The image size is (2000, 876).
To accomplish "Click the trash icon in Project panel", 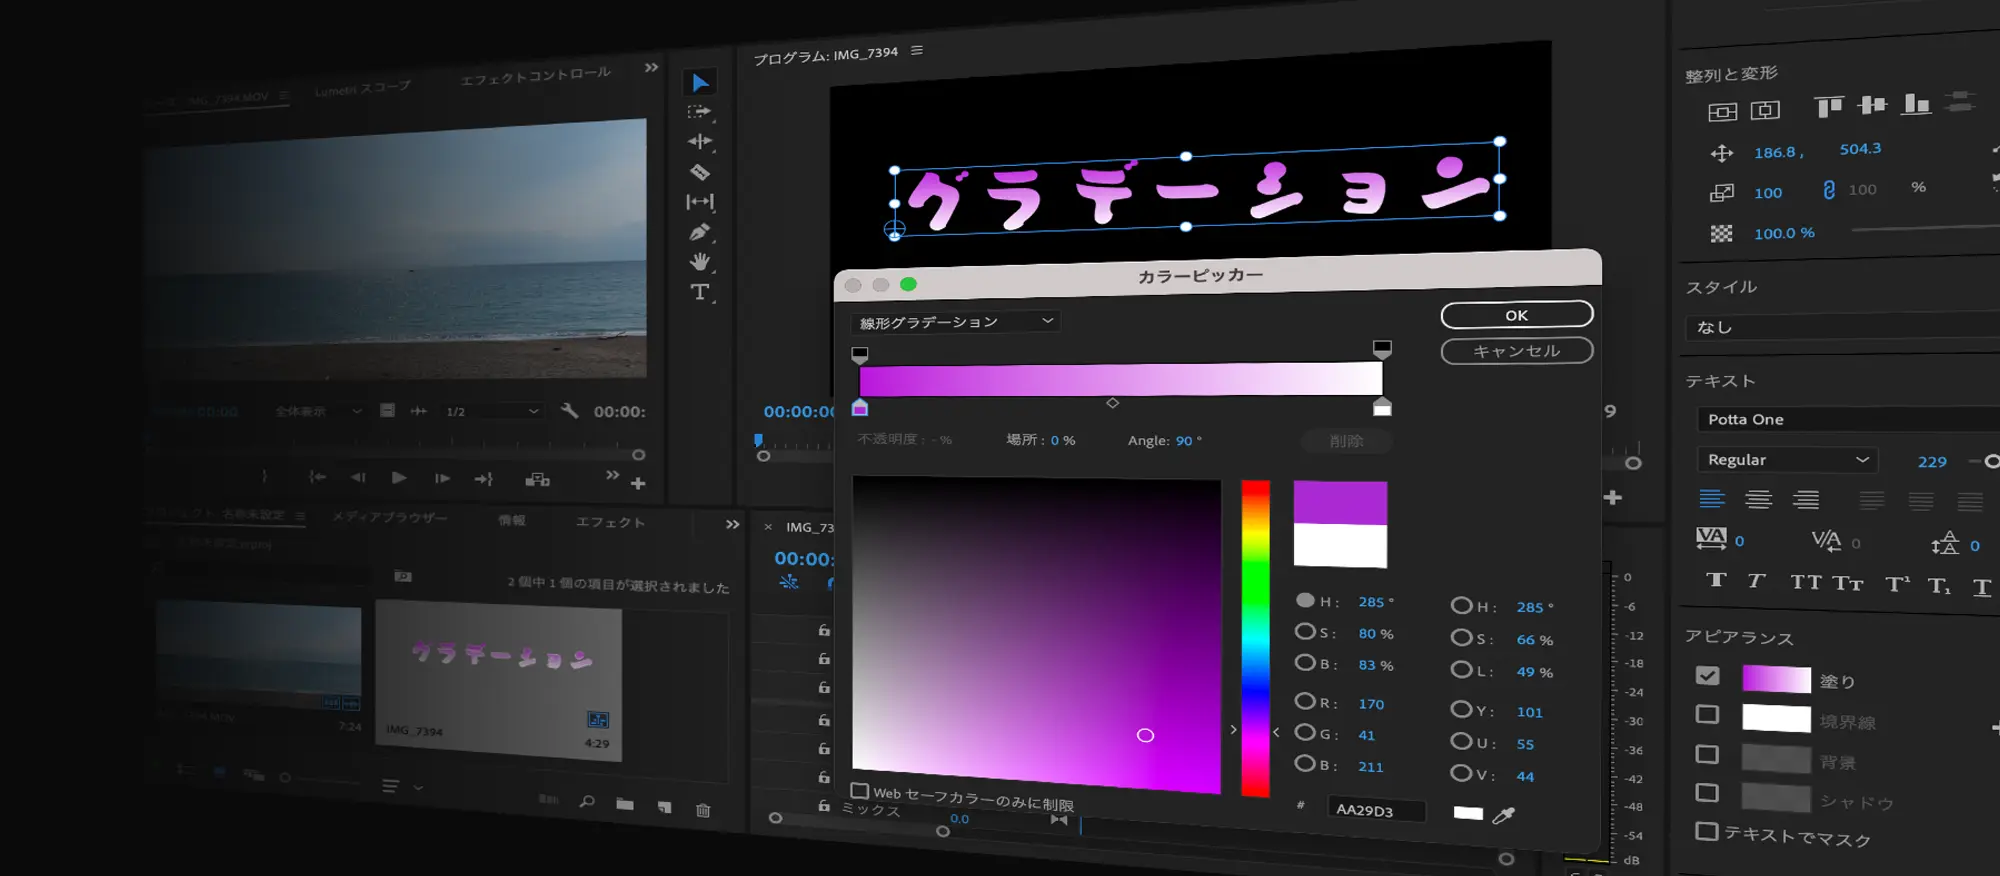I will (x=703, y=810).
